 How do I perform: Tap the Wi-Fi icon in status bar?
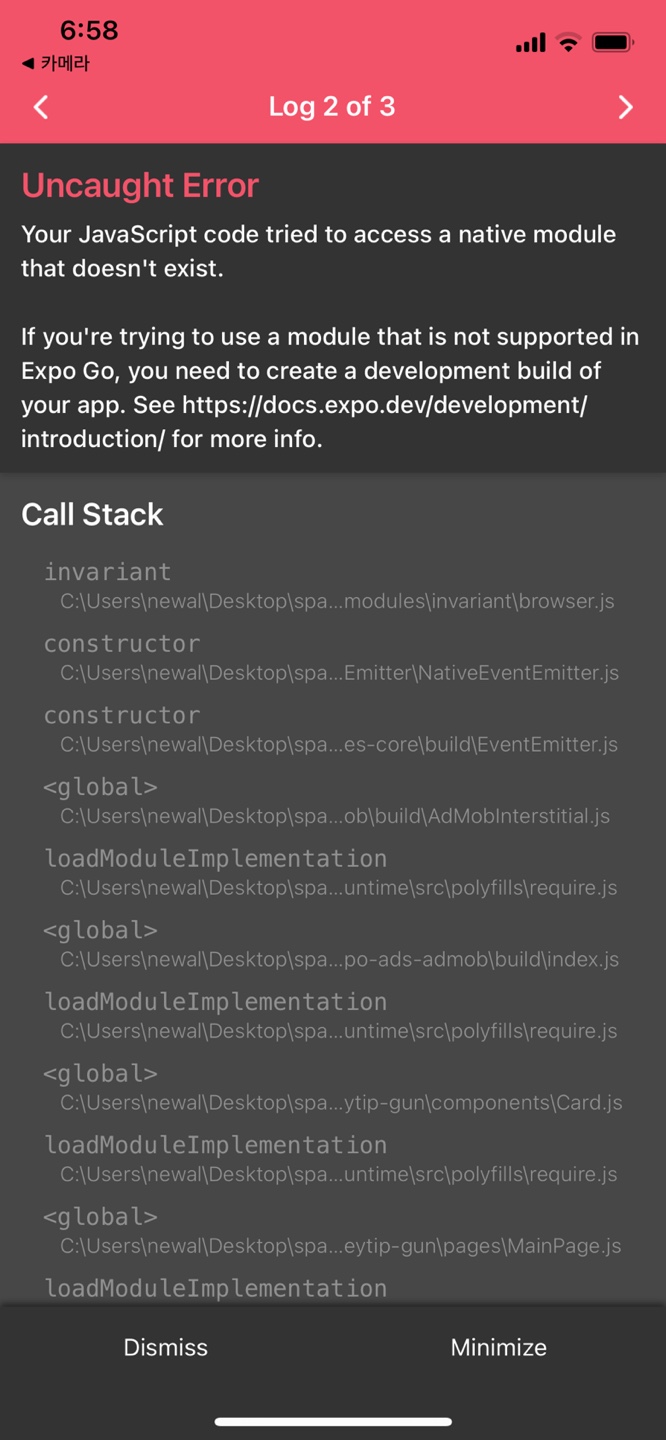tap(569, 43)
